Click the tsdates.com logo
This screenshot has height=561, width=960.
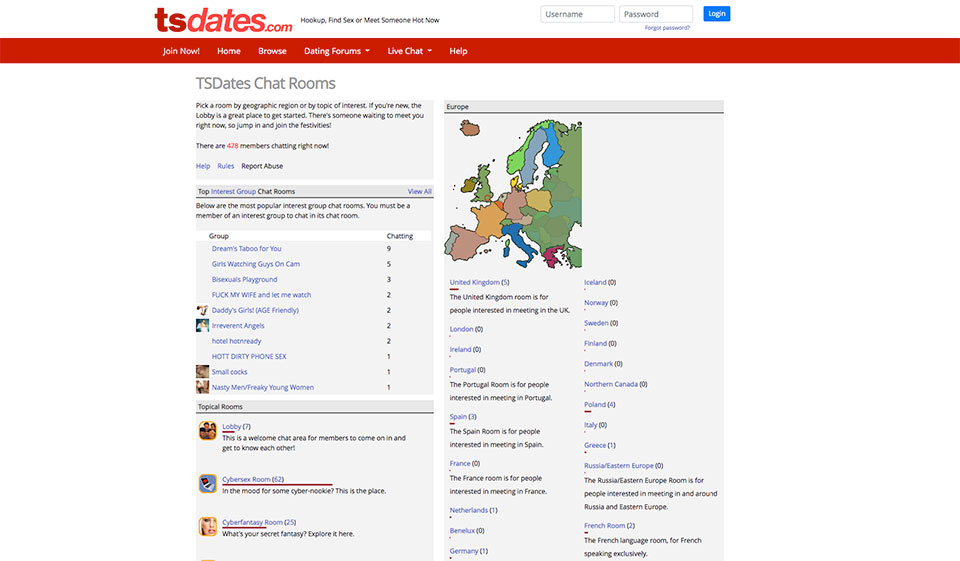(x=223, y=19)
